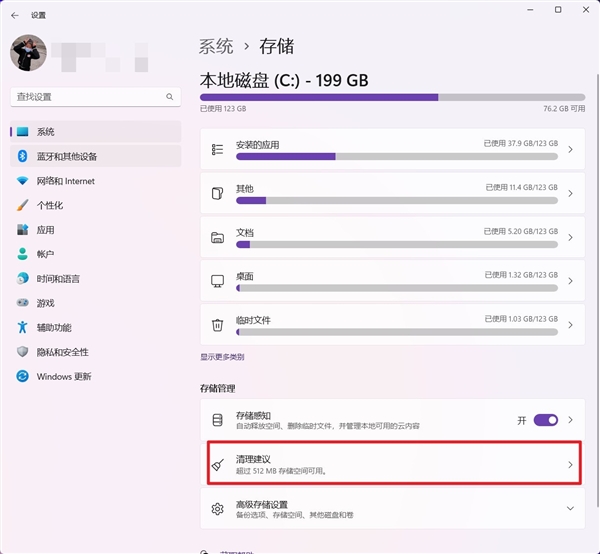Expand 桌面 category chevron
The image size is (600, 554).
pyautogui.click(x=571, y=281)
